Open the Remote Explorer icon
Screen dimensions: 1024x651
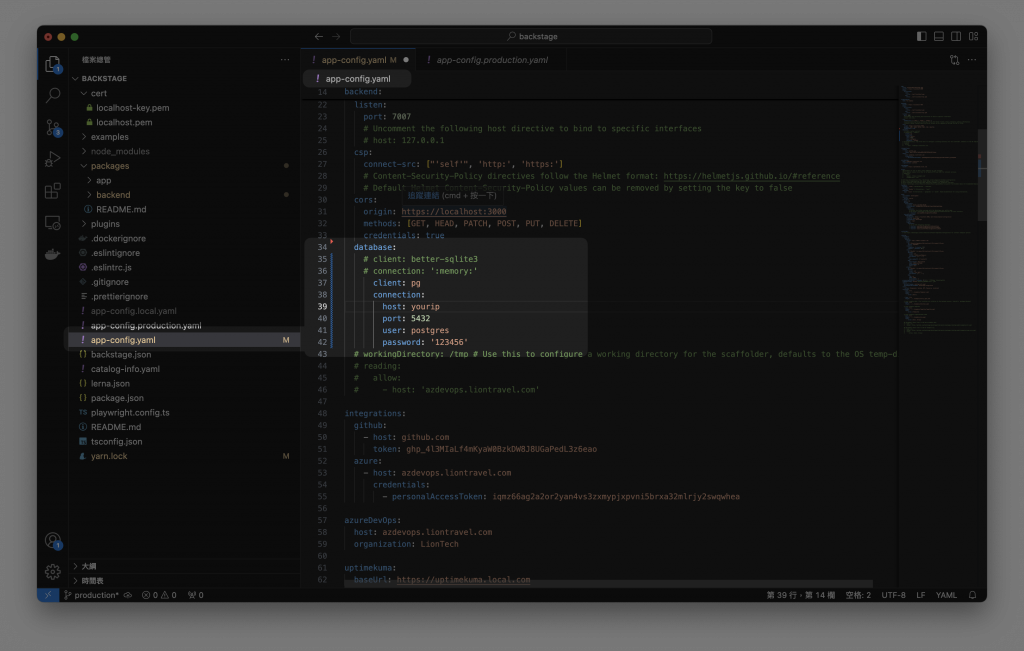click(x=53, y=223)
